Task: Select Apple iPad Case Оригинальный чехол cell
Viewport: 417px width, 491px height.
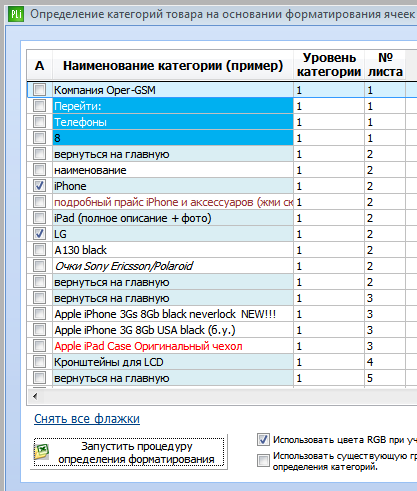Action: click(173, 346)
